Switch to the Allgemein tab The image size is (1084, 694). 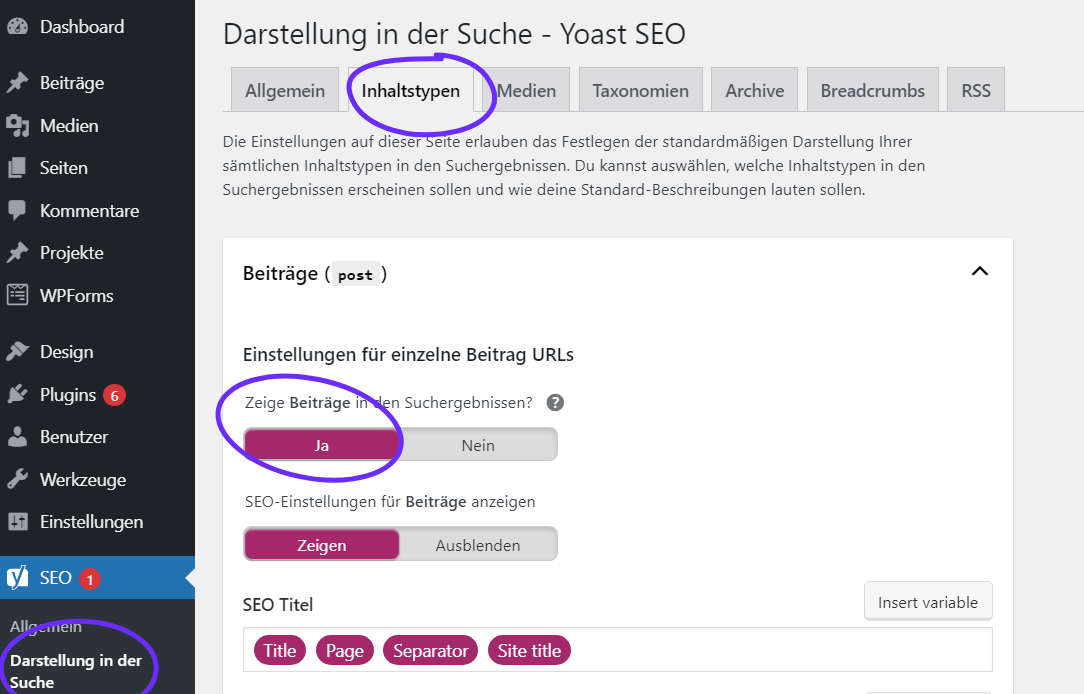(285, 90)
